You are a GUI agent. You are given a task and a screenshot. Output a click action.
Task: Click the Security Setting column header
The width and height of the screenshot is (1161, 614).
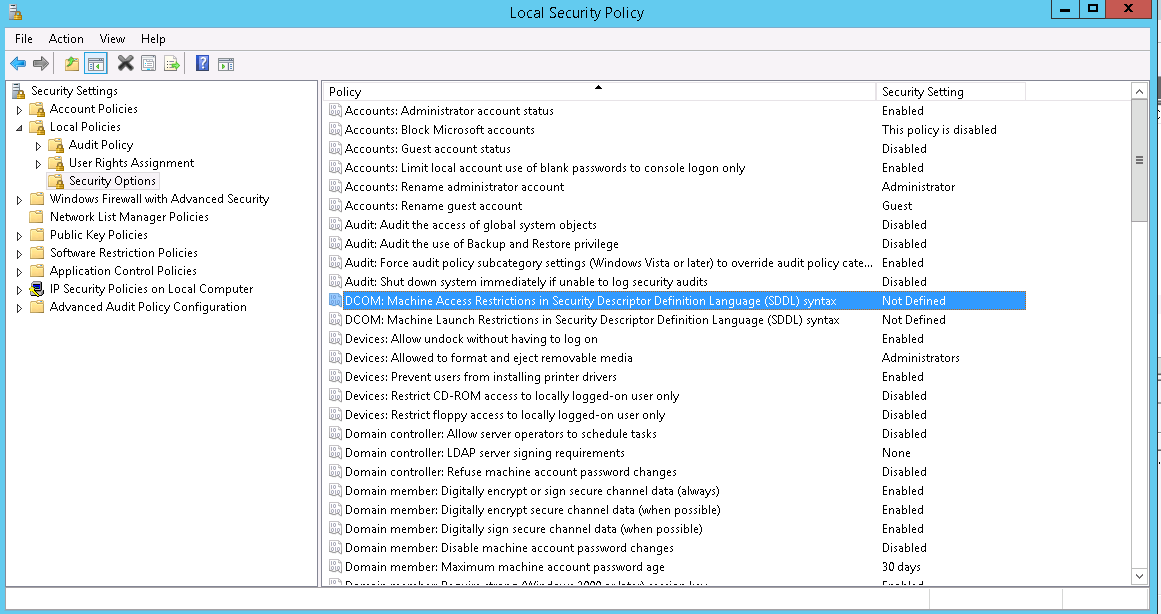950,91
